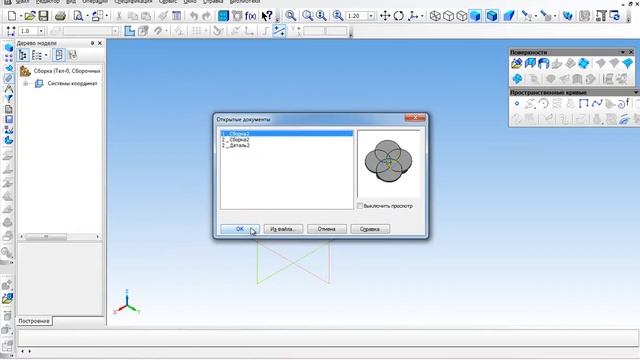
Task: Open the print preview dropdown arrow
Action: 87,16
